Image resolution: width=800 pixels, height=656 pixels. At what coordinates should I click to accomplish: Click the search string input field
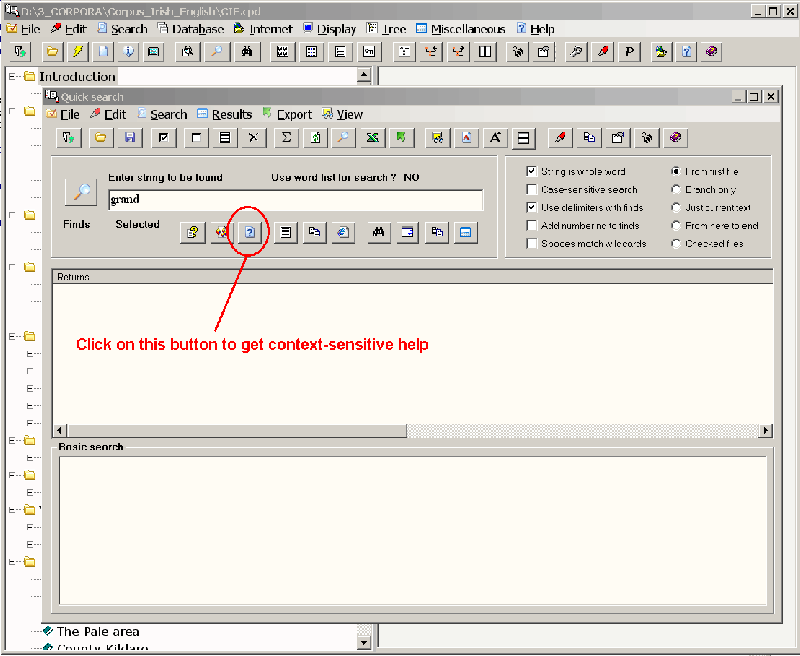coord(295,200)
